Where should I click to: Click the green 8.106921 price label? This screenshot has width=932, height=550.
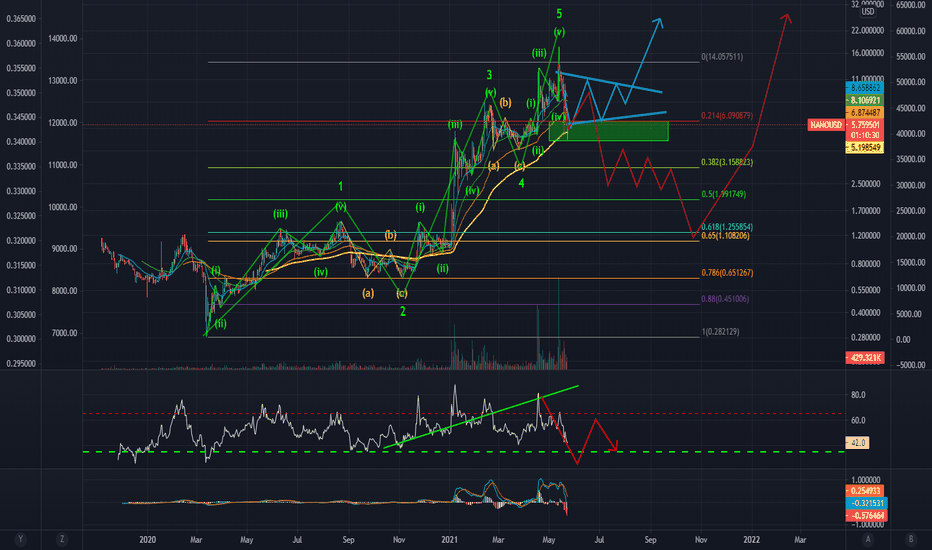point(865,100)
